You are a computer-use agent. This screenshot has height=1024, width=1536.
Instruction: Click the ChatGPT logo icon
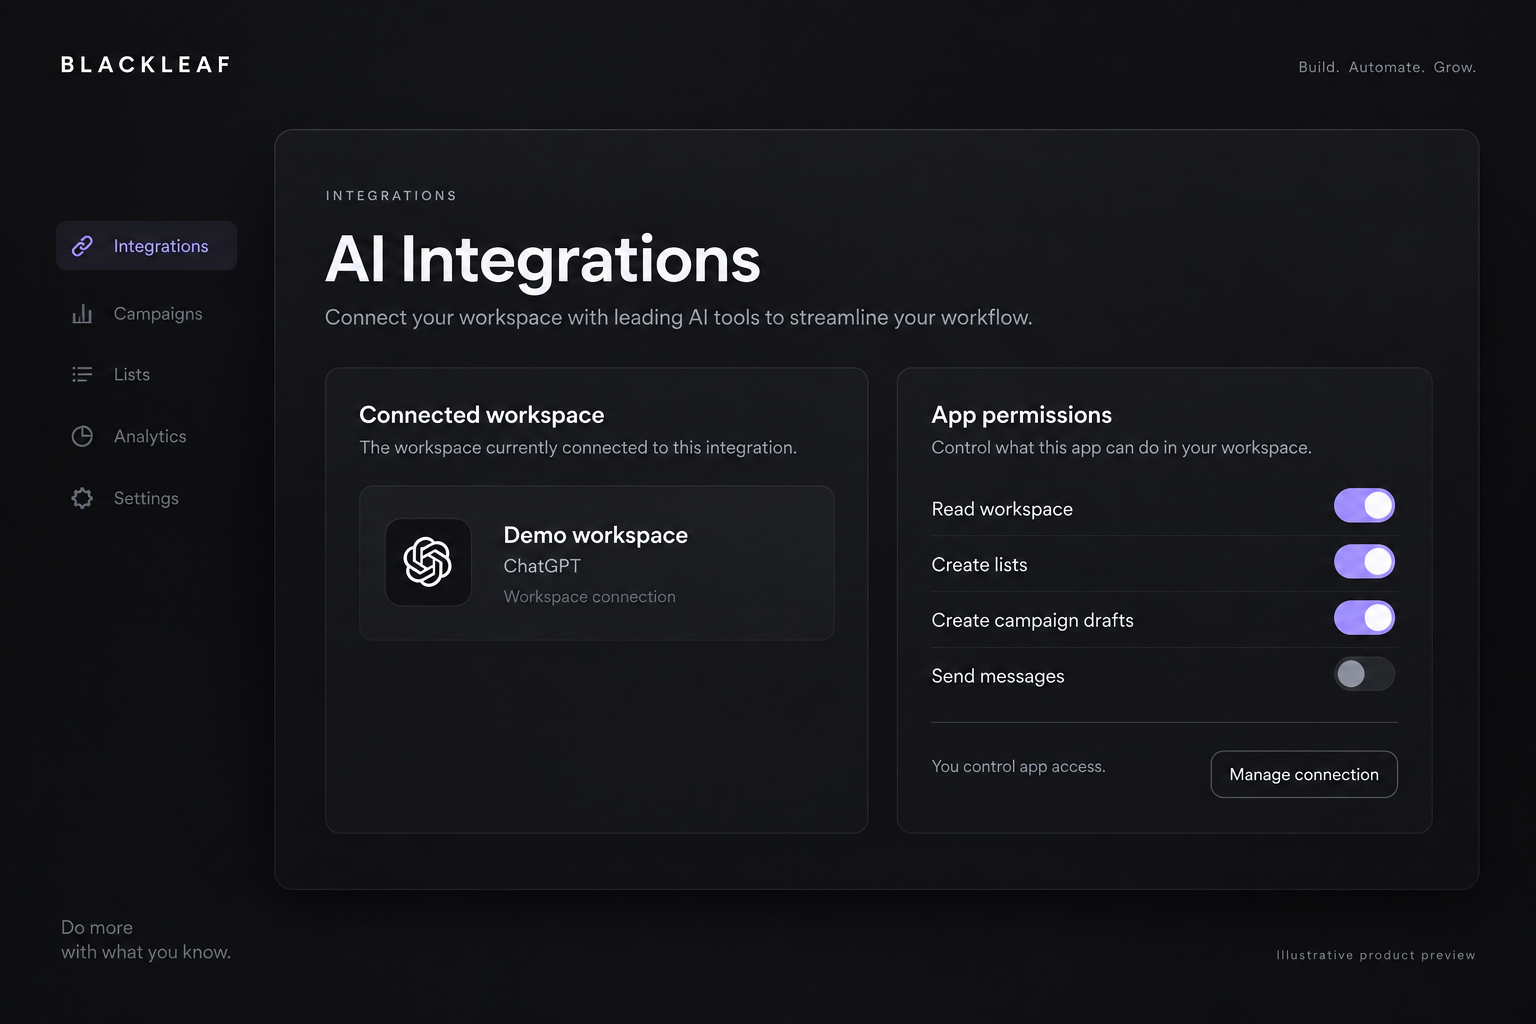pyautogui.click(x=428, y=562)
